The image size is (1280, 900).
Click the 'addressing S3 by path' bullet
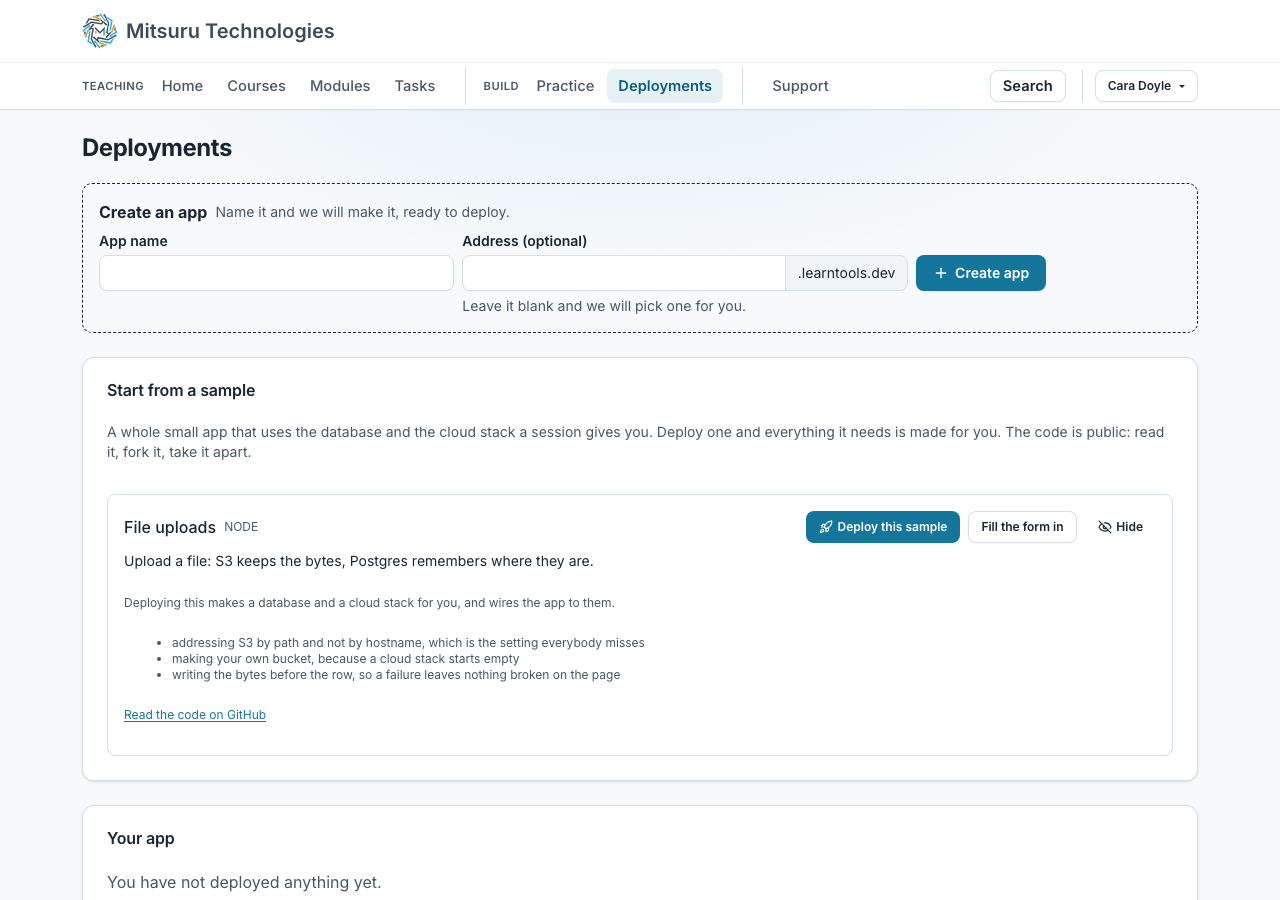pyautogui.click(x=408, y=643)
